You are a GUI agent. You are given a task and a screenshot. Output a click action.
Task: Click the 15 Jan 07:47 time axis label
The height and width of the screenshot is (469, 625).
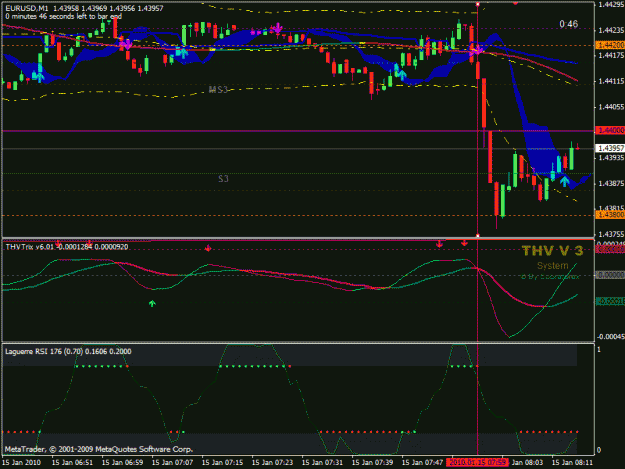click(423, 463)
